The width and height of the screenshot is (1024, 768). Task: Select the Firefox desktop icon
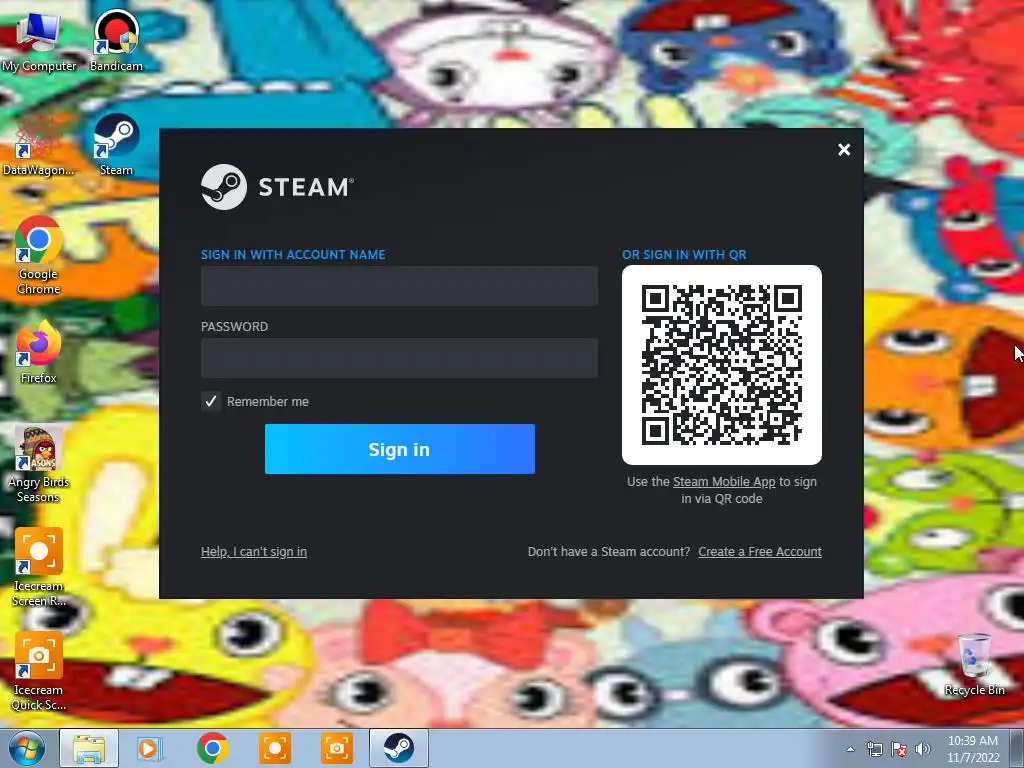click(39, 352)
